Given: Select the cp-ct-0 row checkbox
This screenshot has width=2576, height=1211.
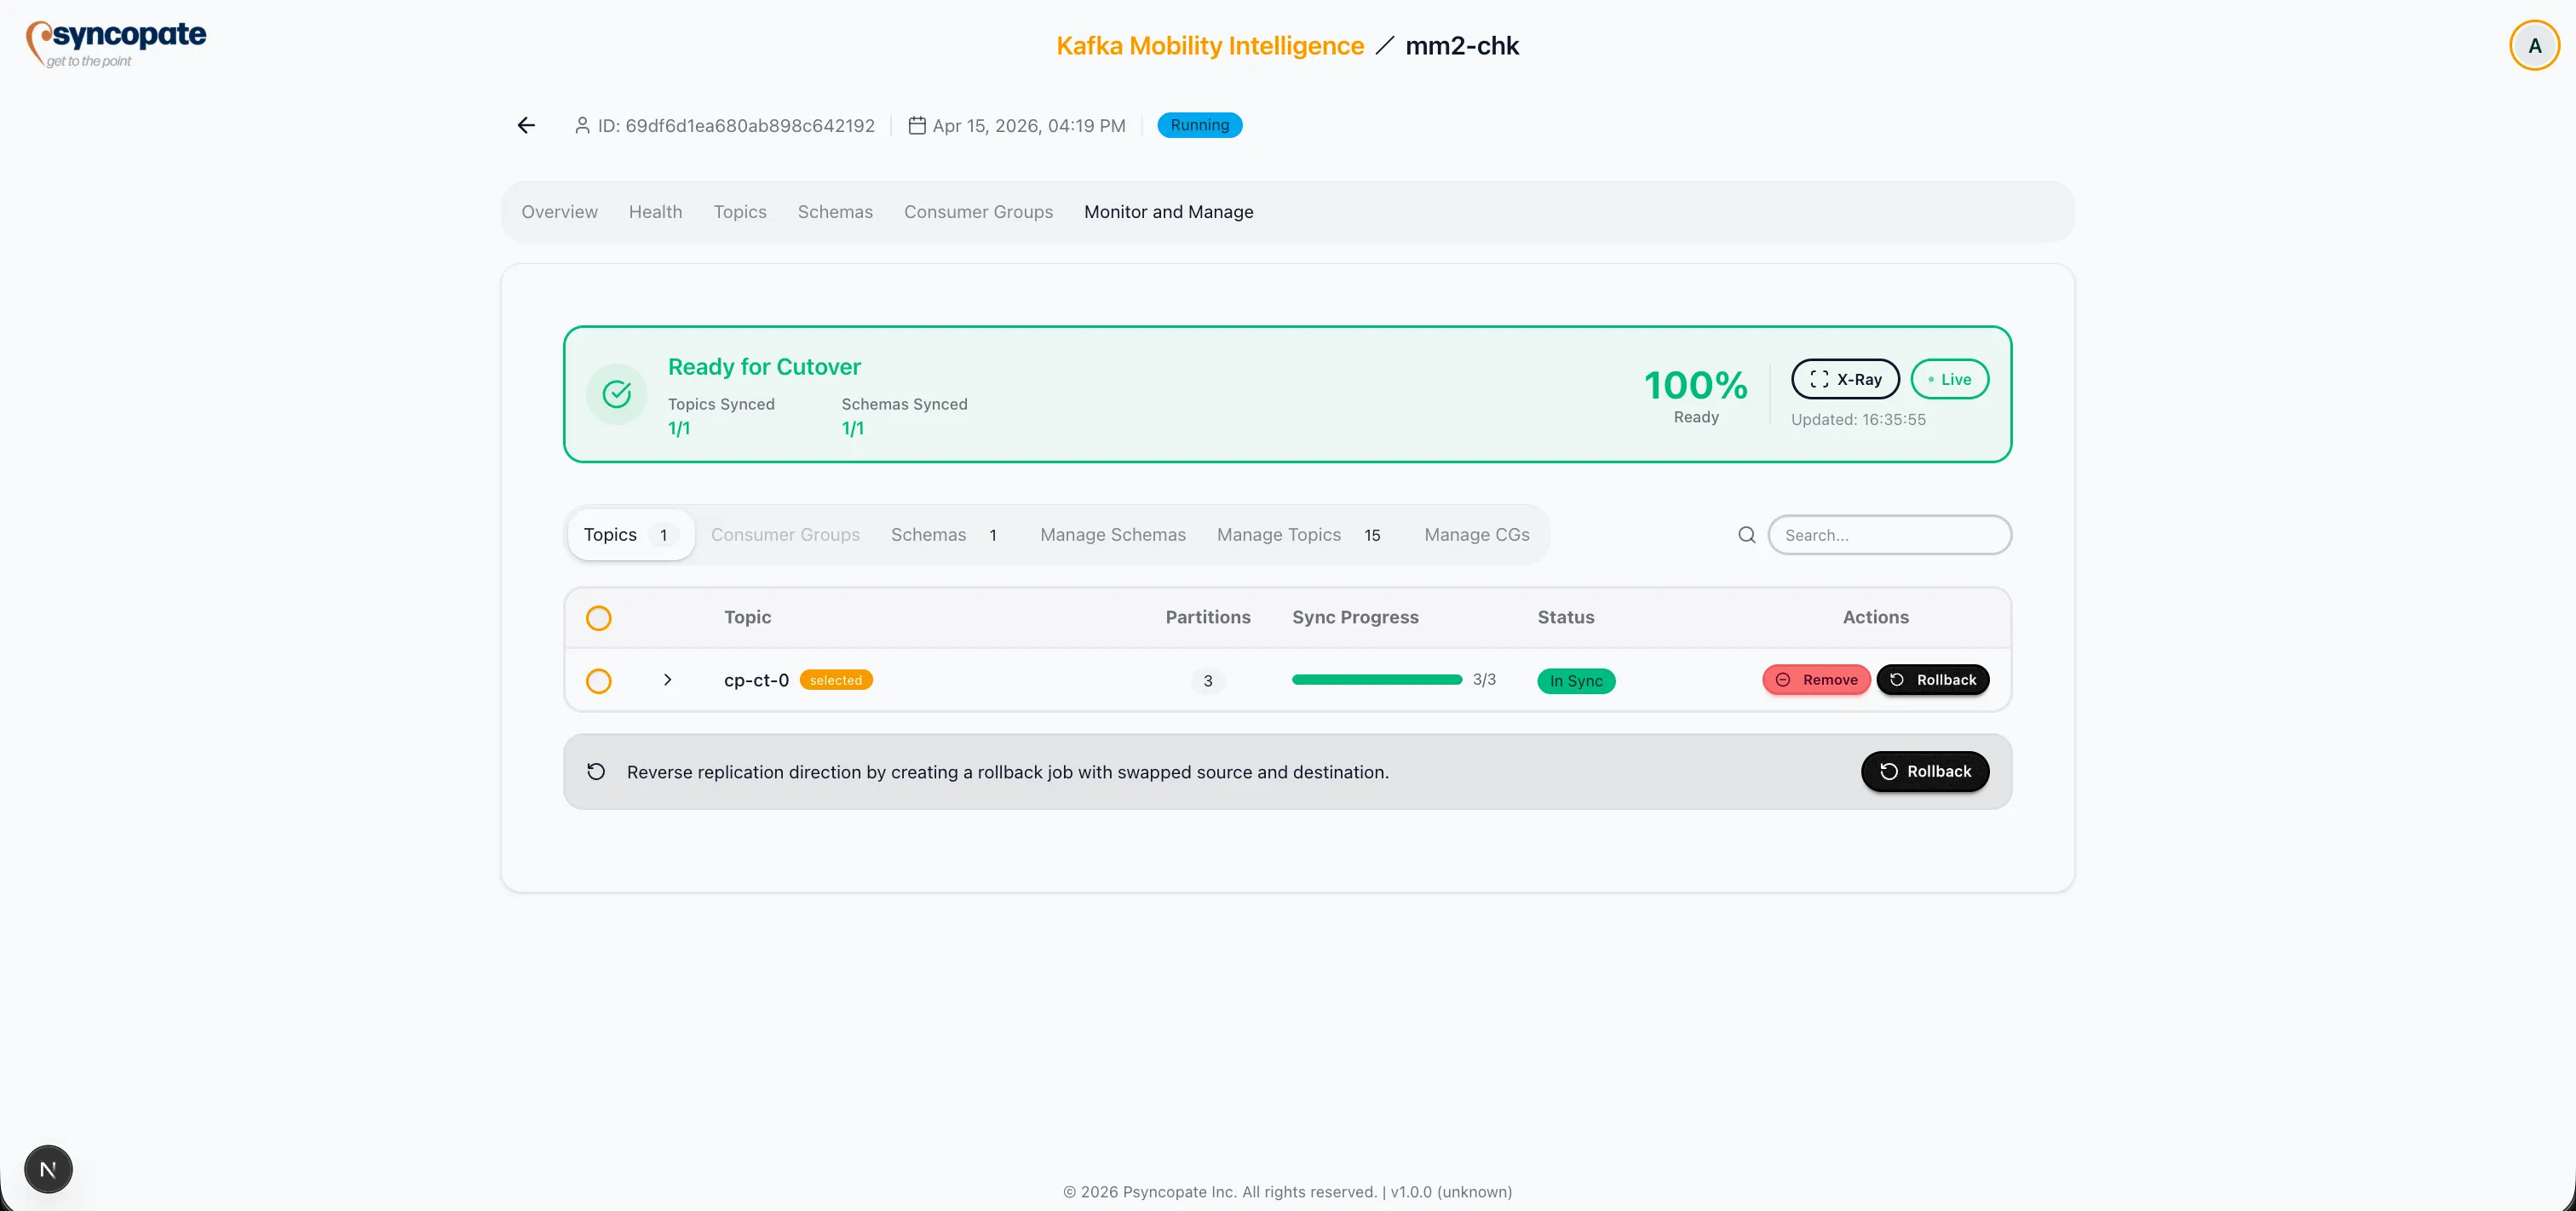Looking at the screenshot, I should (x=598, y=681).
